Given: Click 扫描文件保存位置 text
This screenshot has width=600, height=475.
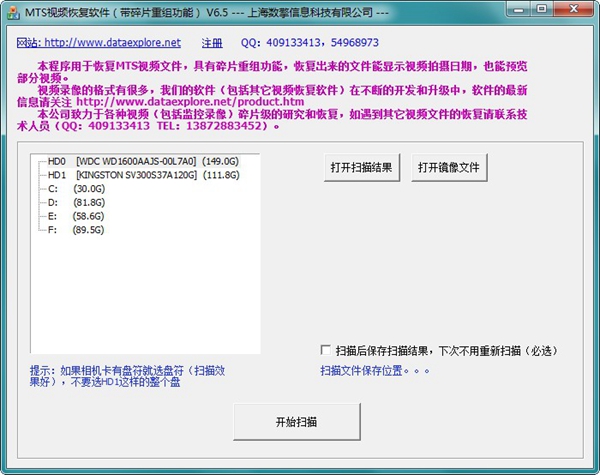Looking at the screenshot, I should point(375,371).
